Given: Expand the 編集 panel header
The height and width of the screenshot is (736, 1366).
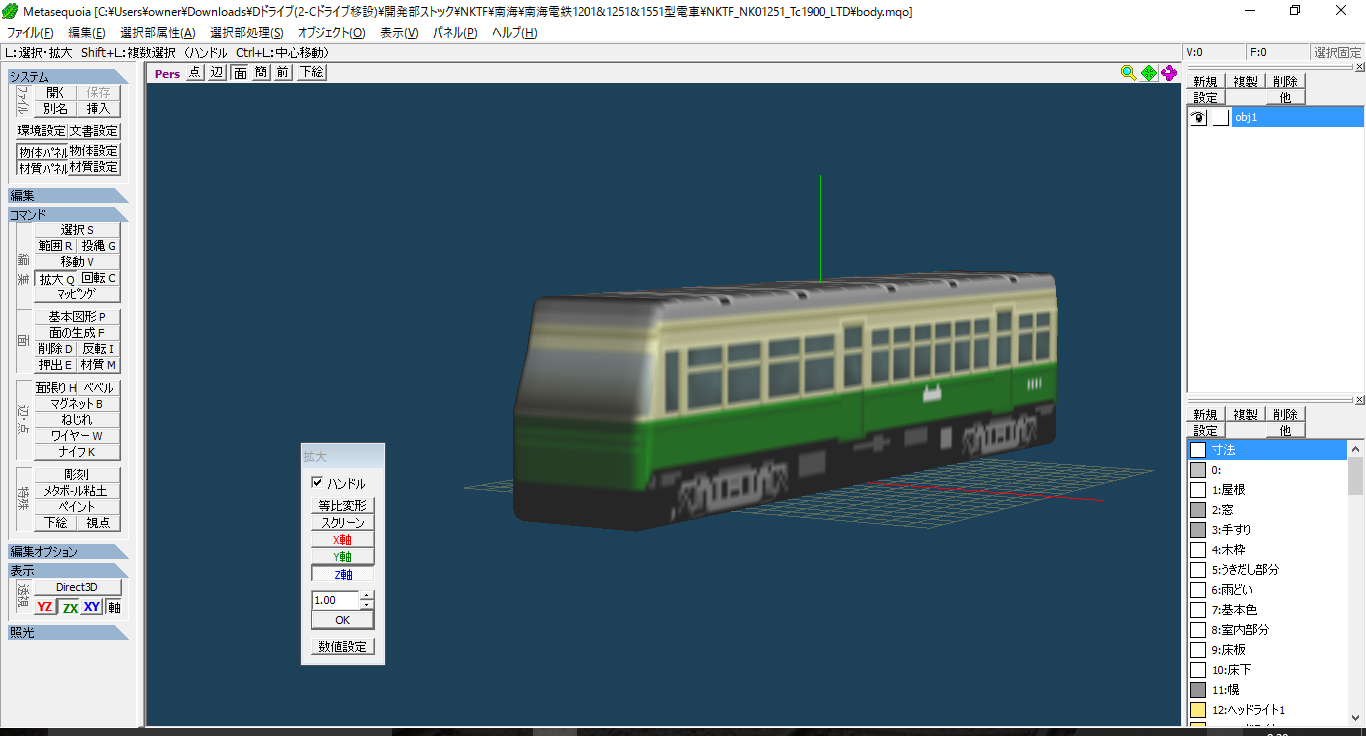Looking at the screenshot, I should (x=68, y=196).
